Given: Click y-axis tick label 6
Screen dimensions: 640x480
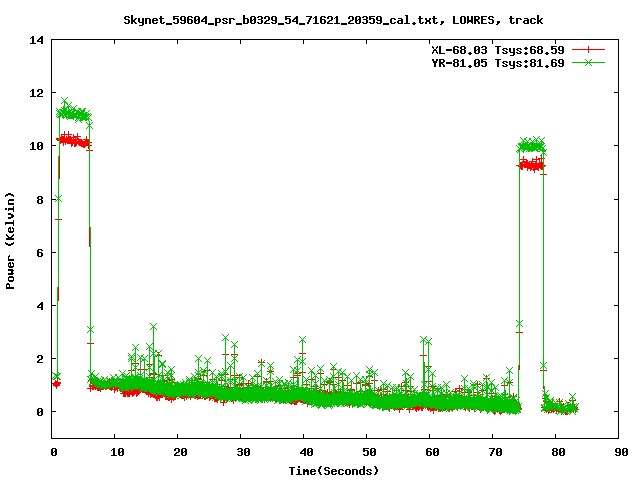Looking at the screenshot, I should (x=40, y=253).
